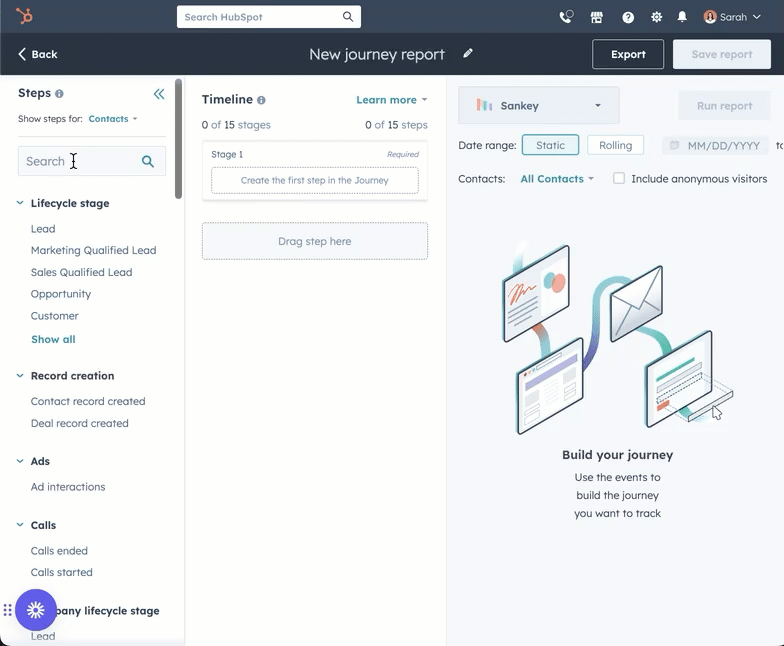This screenshot has width=784, height=646.
Task: Click the MM/DD/YYYY start date field
Action: pos(715,146)
